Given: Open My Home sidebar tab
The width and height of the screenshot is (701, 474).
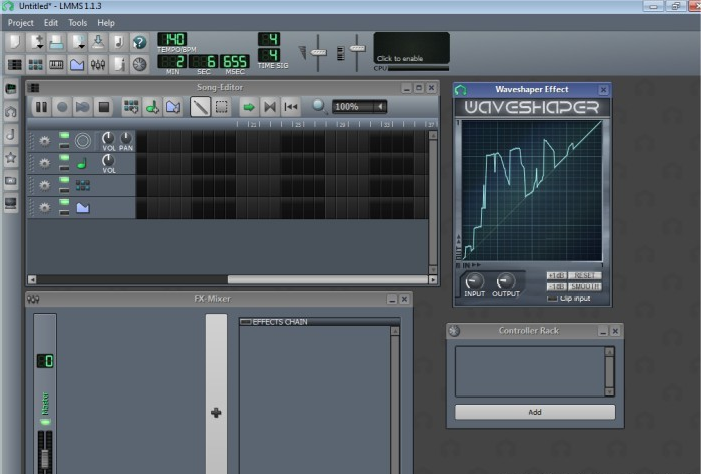Looking at the screenshot, I should point(11,181).
